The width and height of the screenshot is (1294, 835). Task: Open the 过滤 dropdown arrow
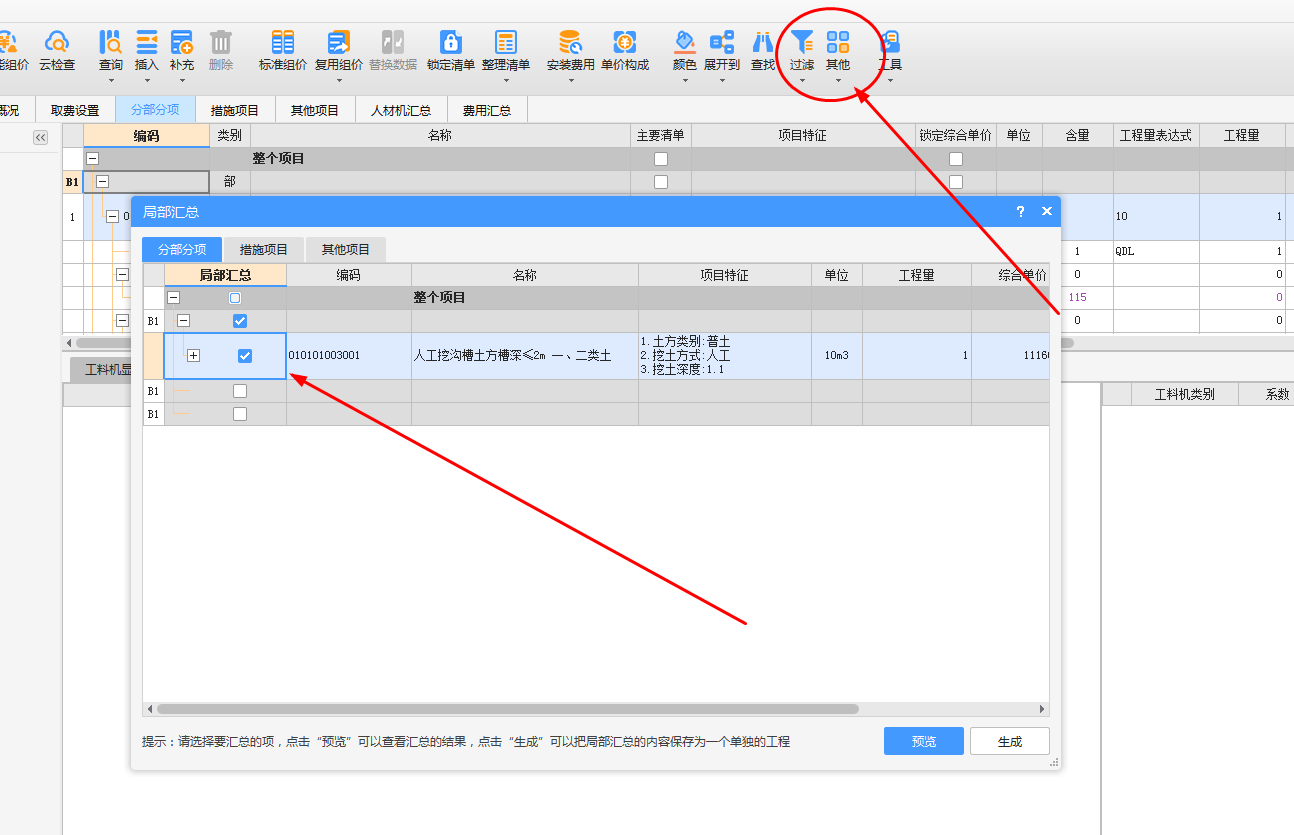point(802,80)
